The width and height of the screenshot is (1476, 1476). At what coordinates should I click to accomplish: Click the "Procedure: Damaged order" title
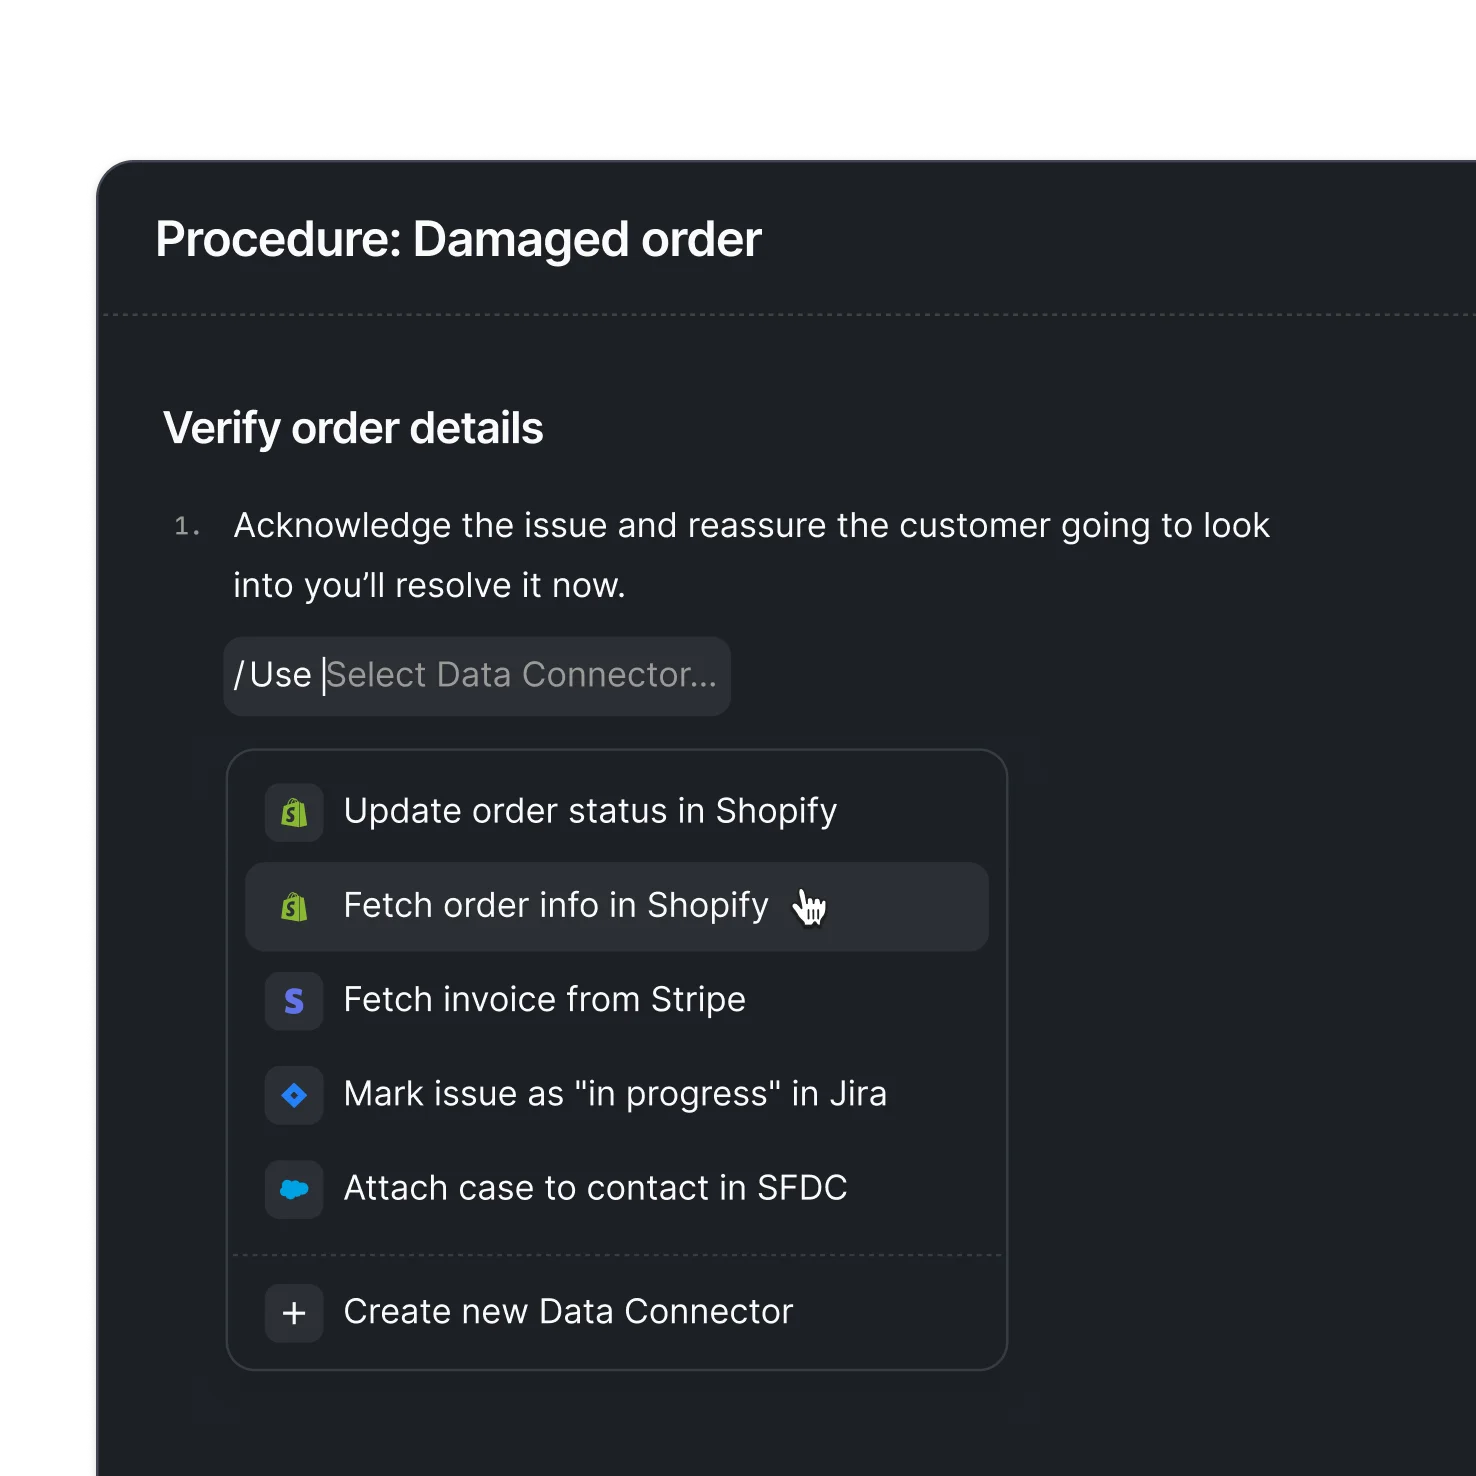[x=458, y=240]
